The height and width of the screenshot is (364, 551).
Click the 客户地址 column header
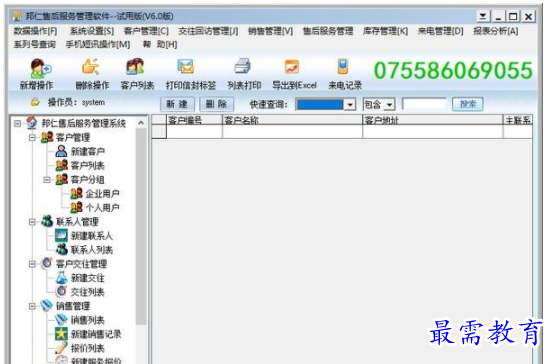click(433, 120)
